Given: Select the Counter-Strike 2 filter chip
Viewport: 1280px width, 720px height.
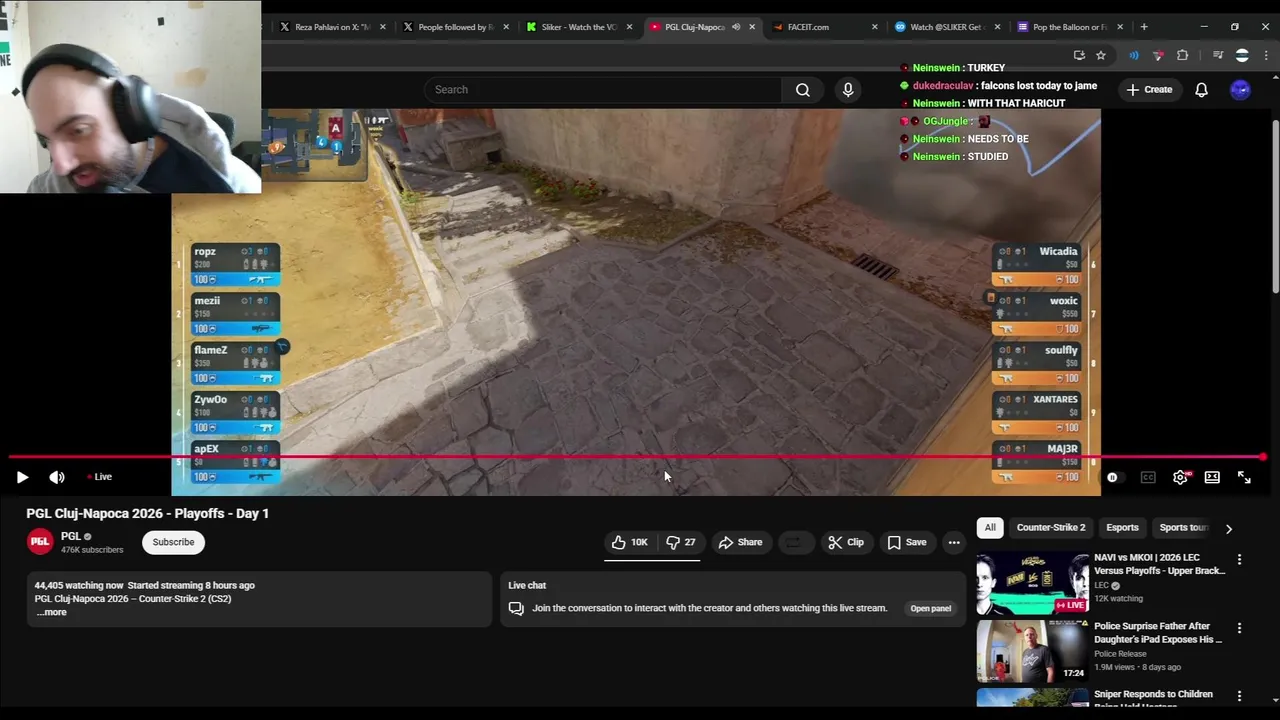Looking at the screenshot, I should coord(1051,528).
